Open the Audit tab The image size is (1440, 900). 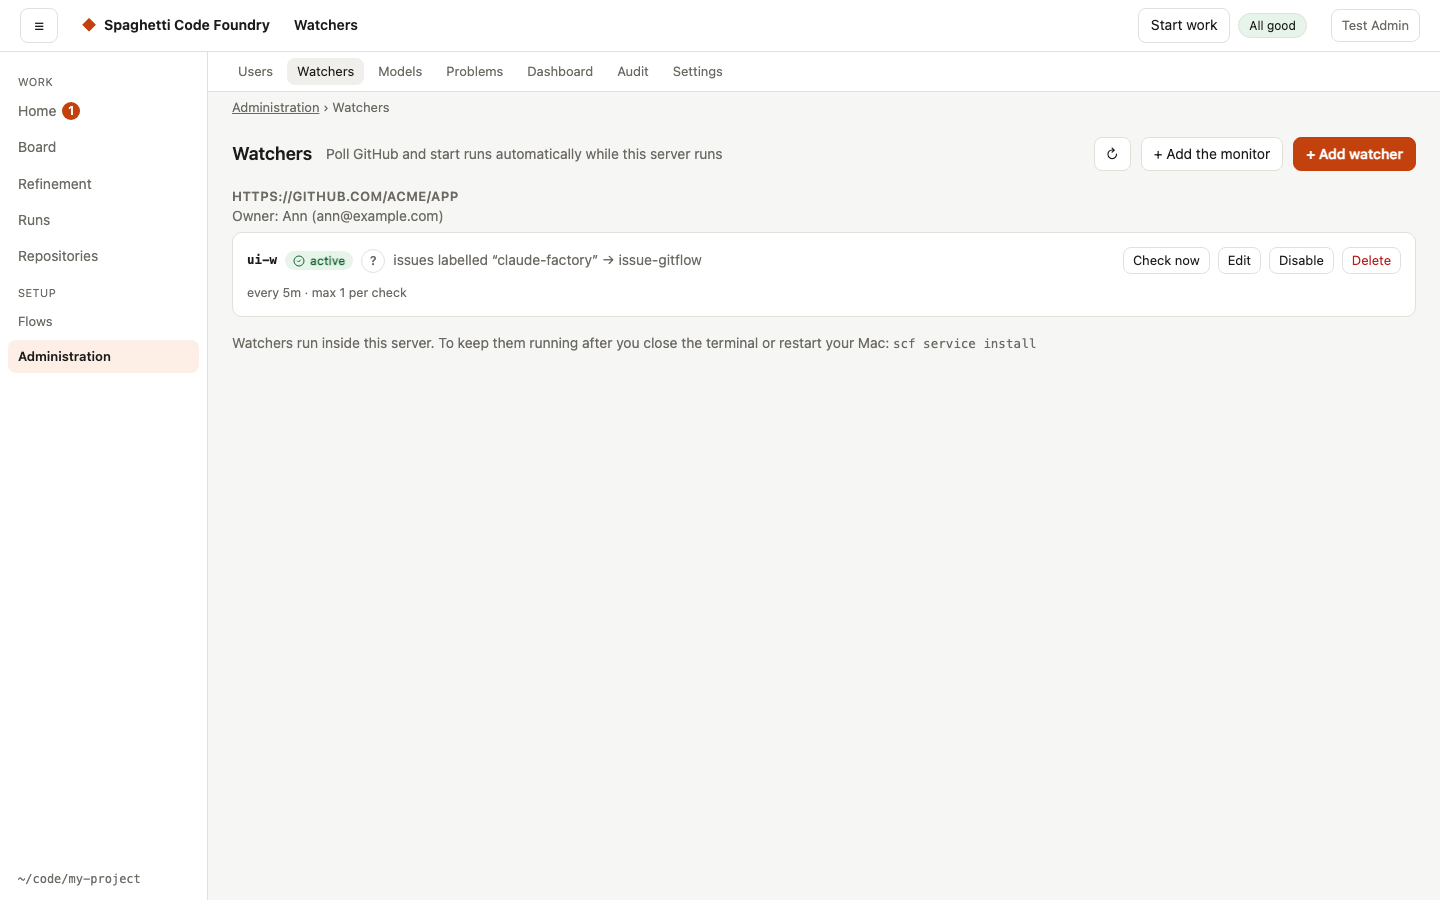(633, 72)
